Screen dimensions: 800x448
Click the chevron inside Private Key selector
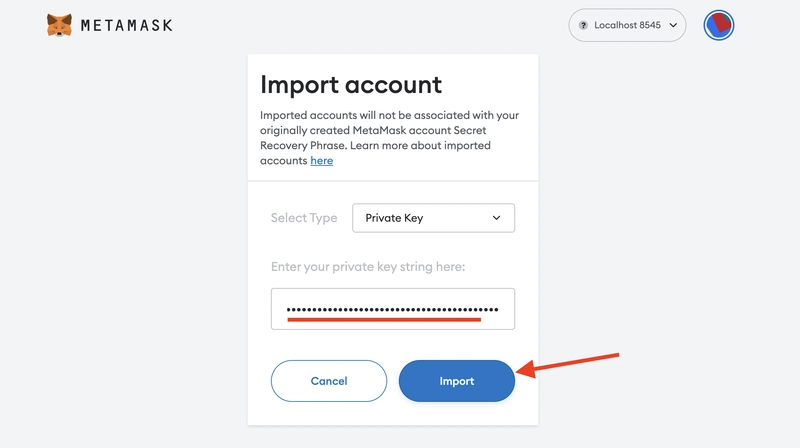(497, 218)
